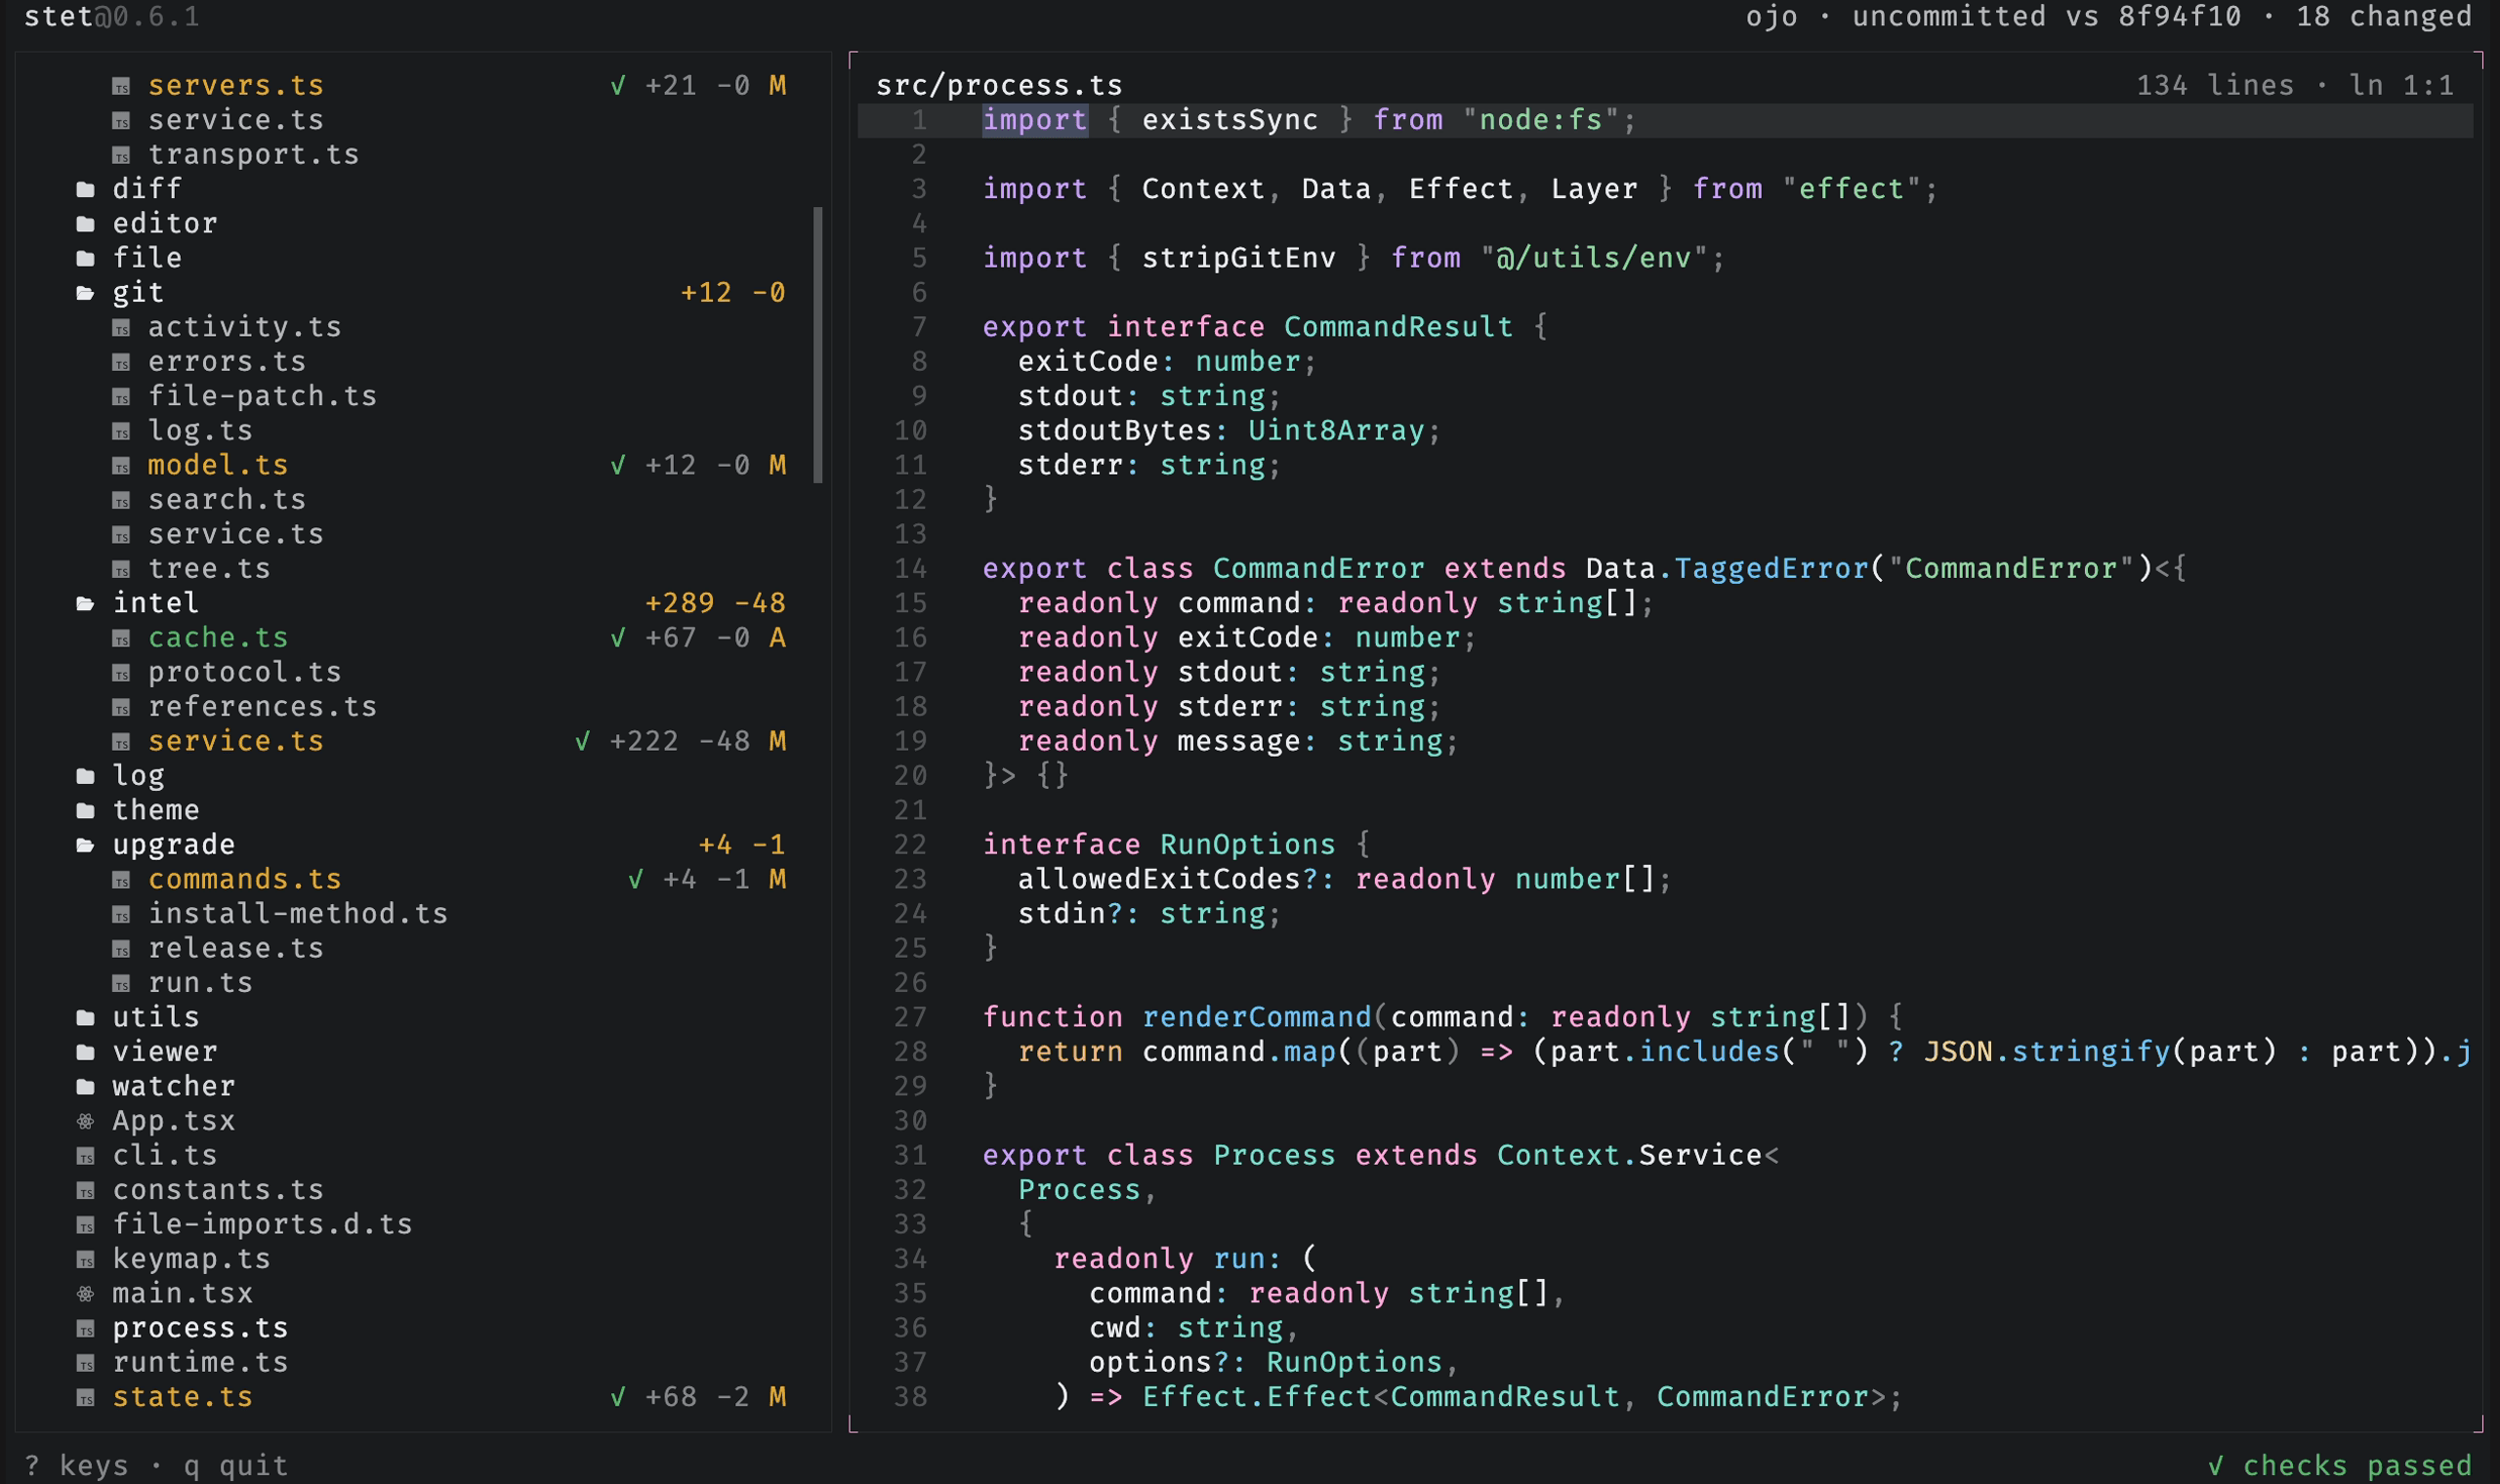This screenshot has height=1484, width=2500.
Task: Click the '18 changed' header text
Action: 2384,16
